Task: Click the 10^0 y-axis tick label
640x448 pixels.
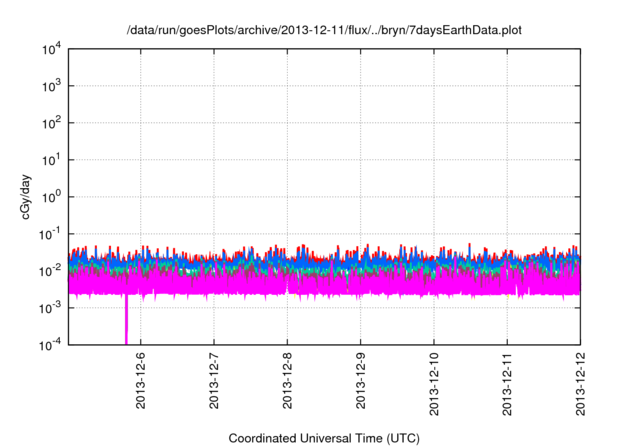Action: point(51,197)
